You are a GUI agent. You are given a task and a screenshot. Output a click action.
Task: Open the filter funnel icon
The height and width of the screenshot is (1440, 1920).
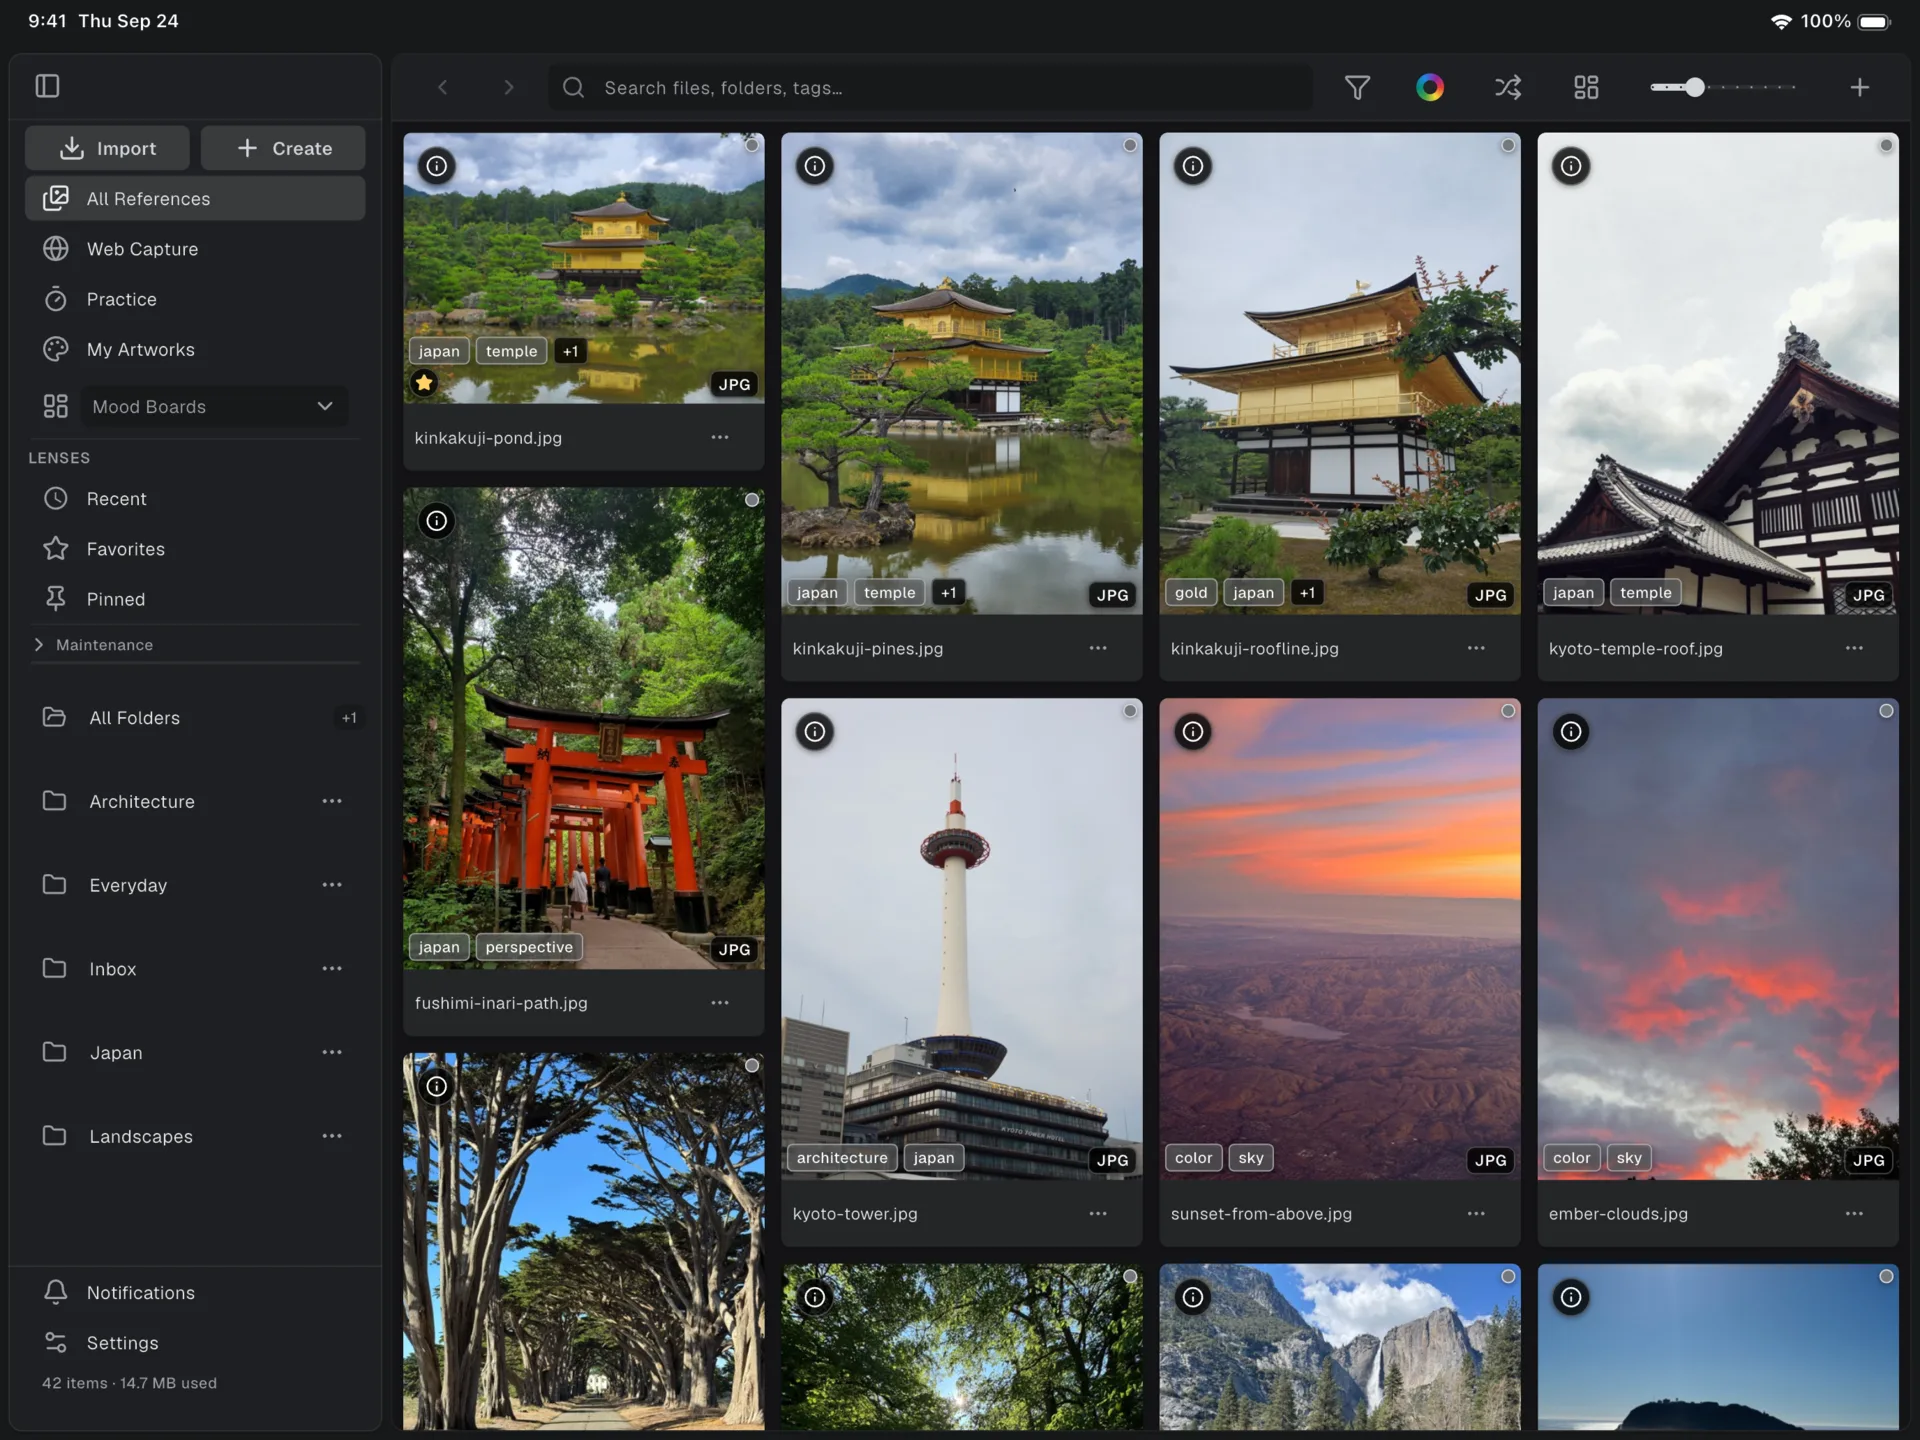click(x=1357, y=88)
